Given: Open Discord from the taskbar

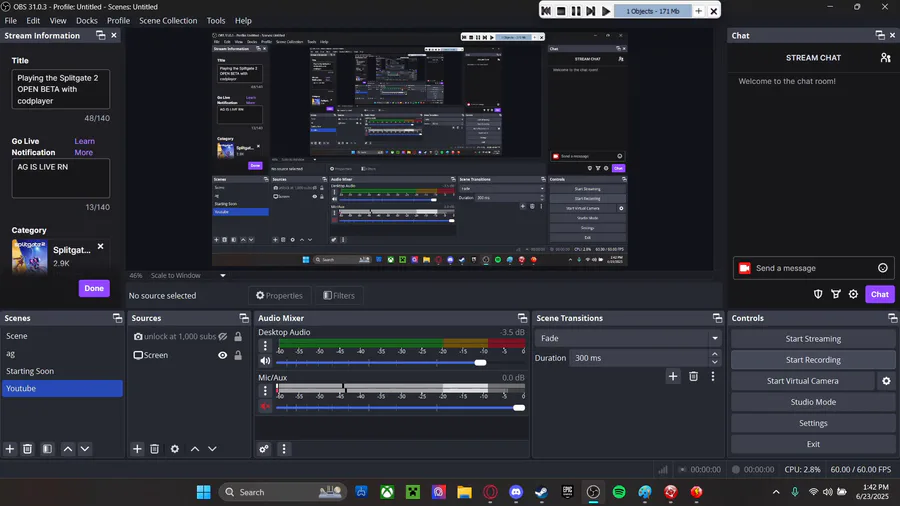Looking at the screenshot, I should (x=515, y=492).
